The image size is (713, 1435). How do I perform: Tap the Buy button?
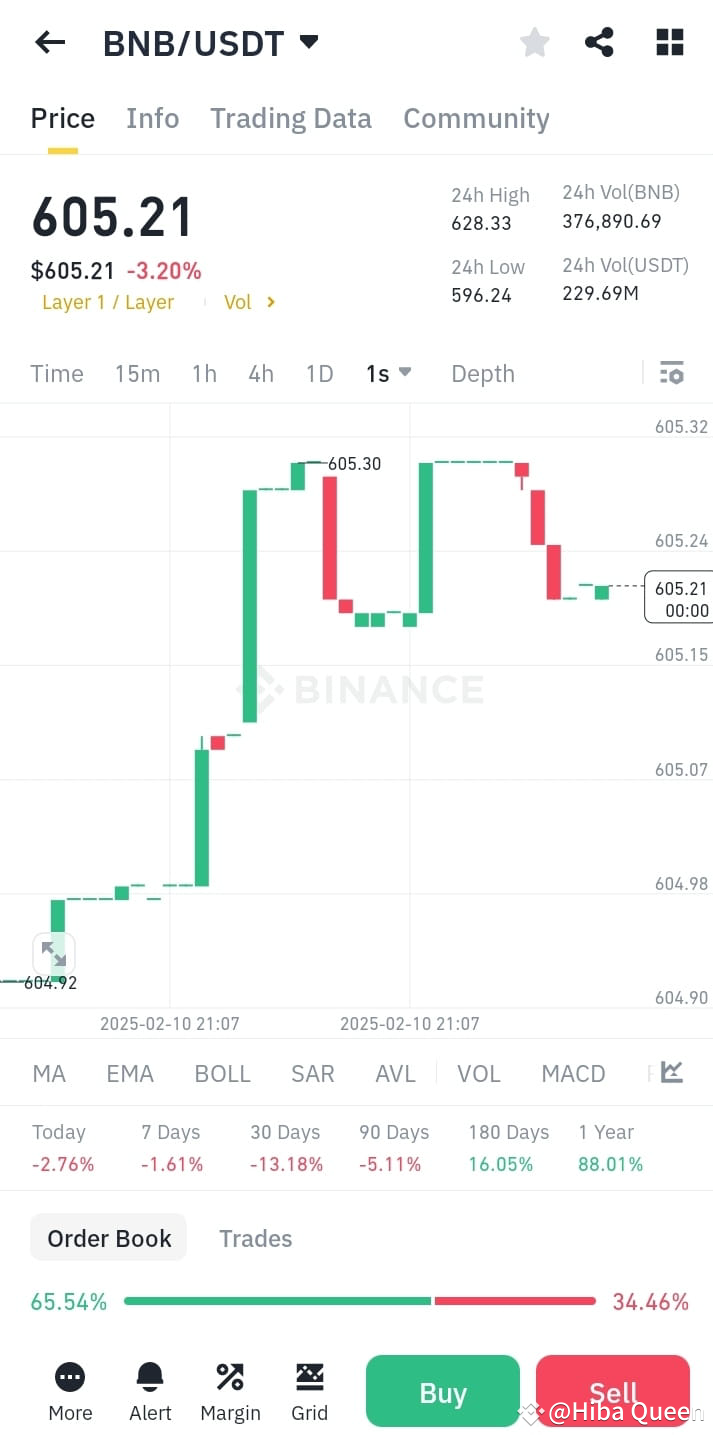442,1392
